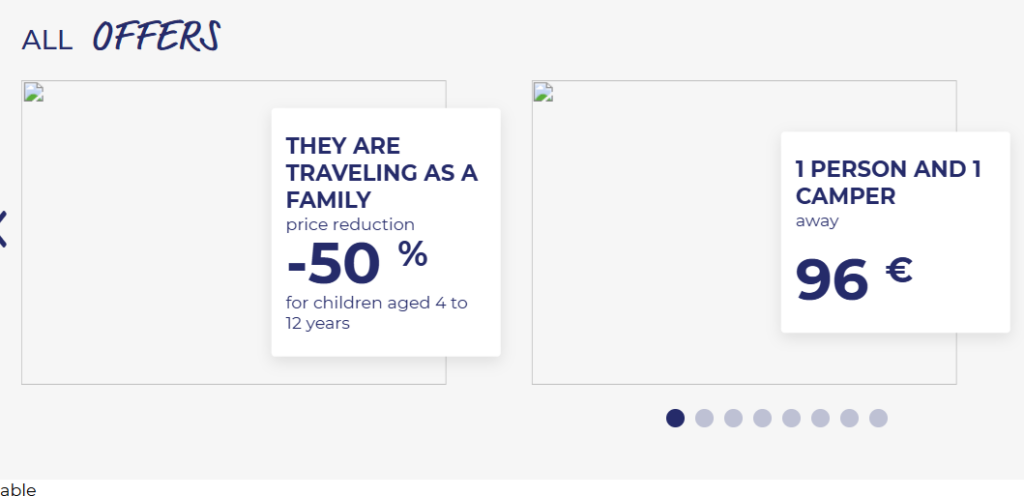Click 'for children aged 4 to 12 years' text
The image size is (1024, 496).
pos(376,312)
